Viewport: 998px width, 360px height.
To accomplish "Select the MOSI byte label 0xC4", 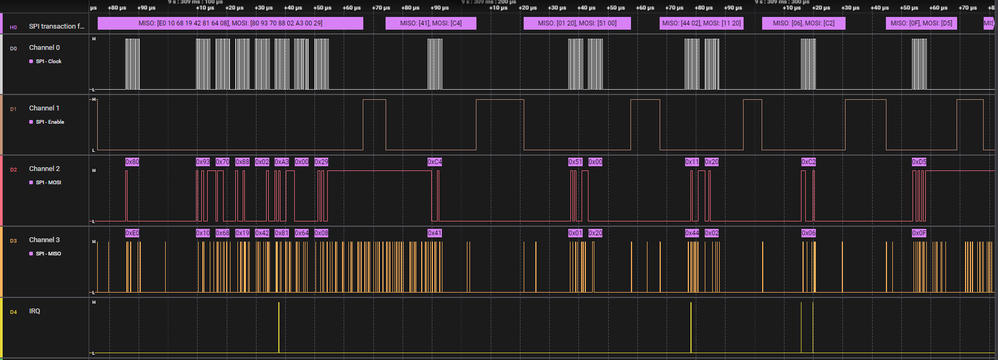I will click(x=435, y=162).
